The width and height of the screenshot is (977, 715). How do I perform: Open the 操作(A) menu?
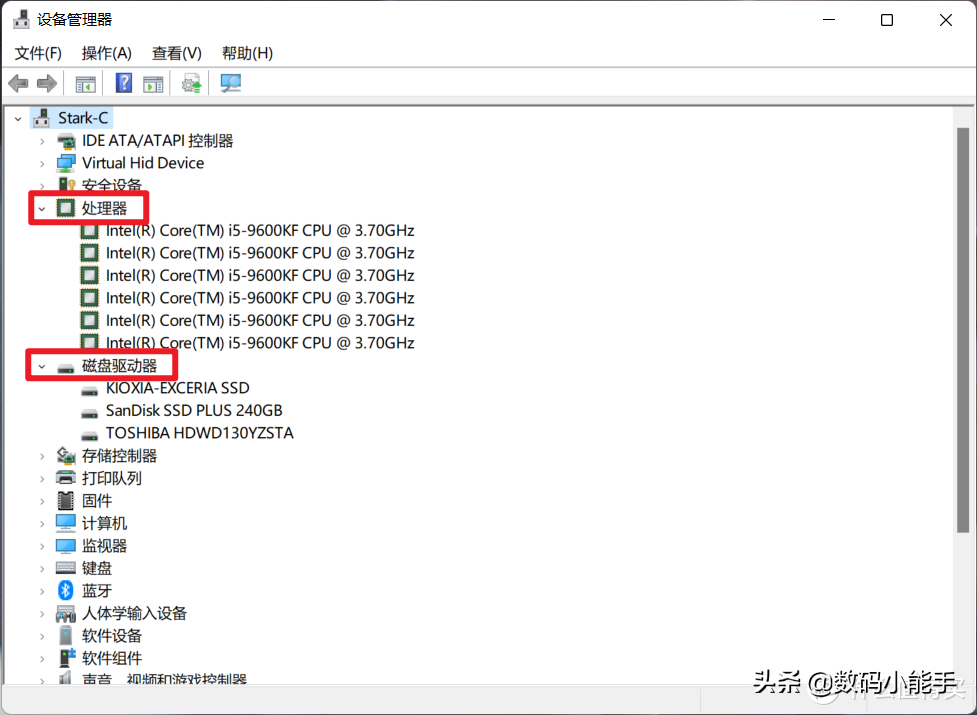(106, 53)
